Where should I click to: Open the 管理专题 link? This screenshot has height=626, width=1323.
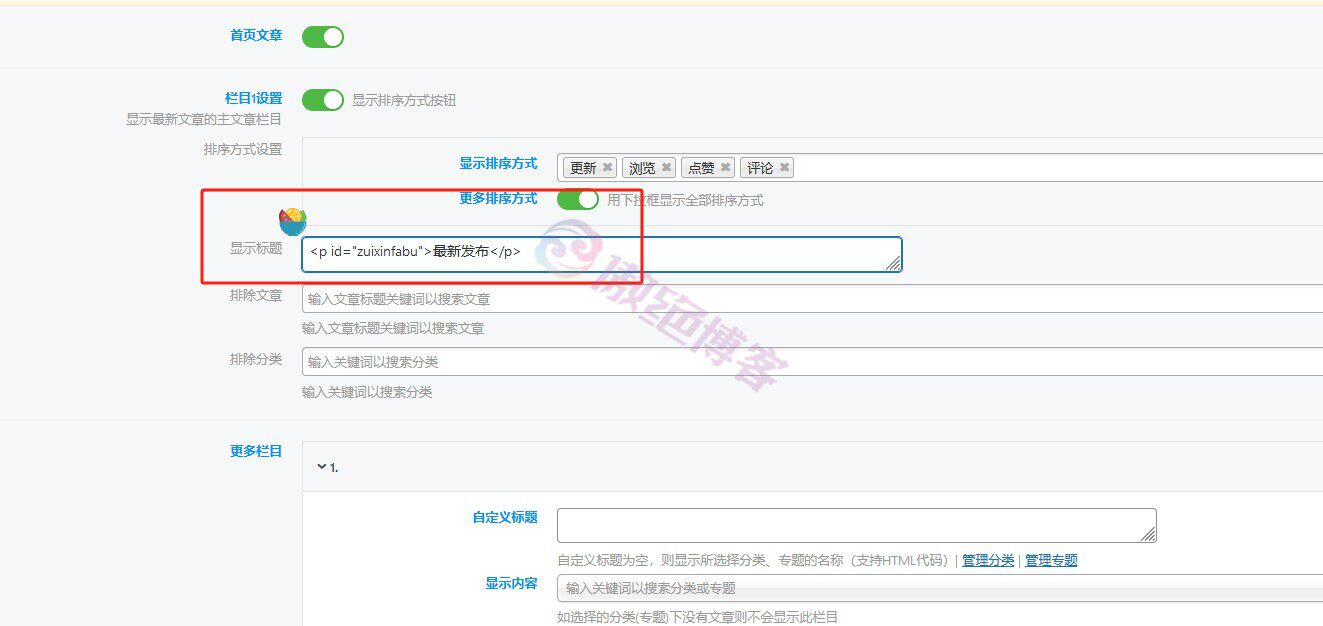1050,560
